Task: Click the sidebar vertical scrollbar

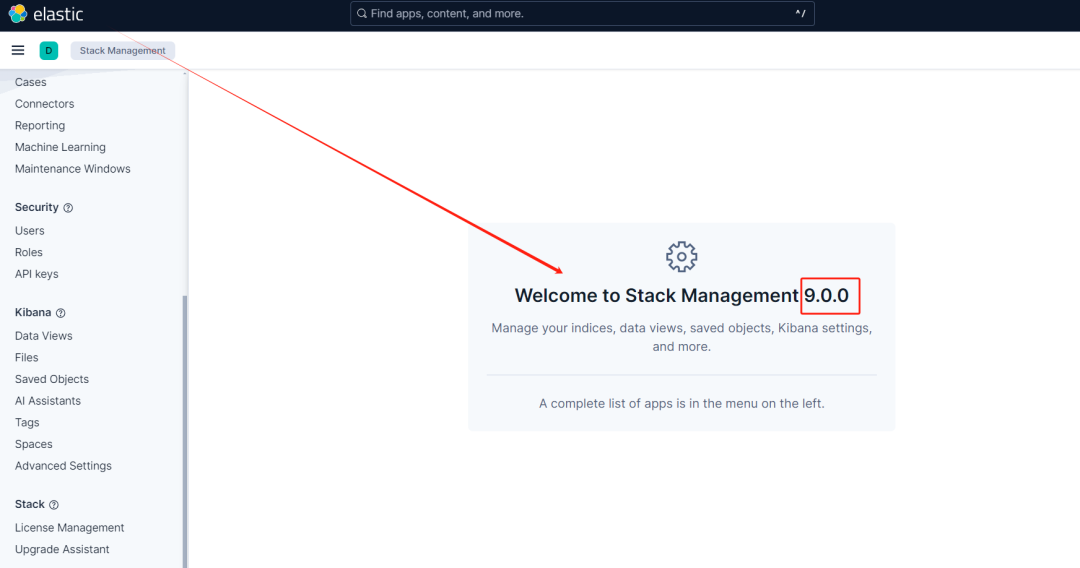Action: [x=185, y=432]
